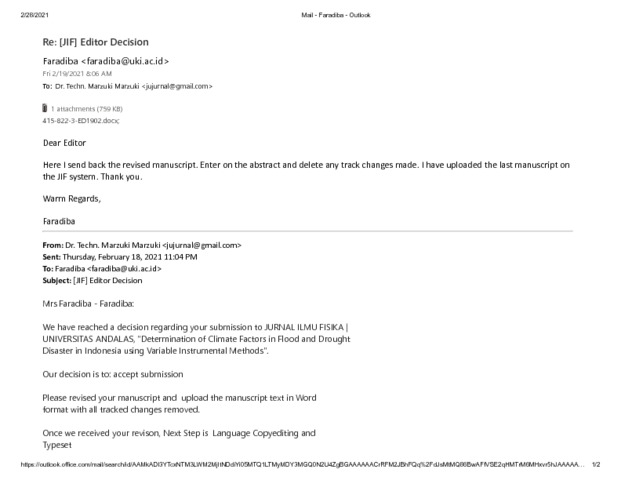
Task: Click recipient jujurnal@gmail.com in To line
Action: click(x=177, y=86)
